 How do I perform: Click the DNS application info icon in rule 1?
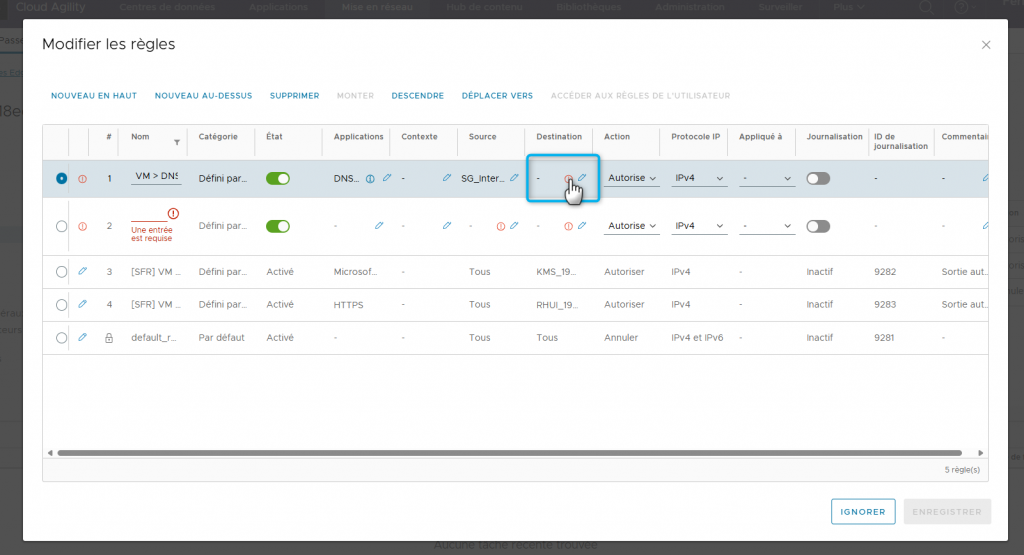[x=370, y=179]
